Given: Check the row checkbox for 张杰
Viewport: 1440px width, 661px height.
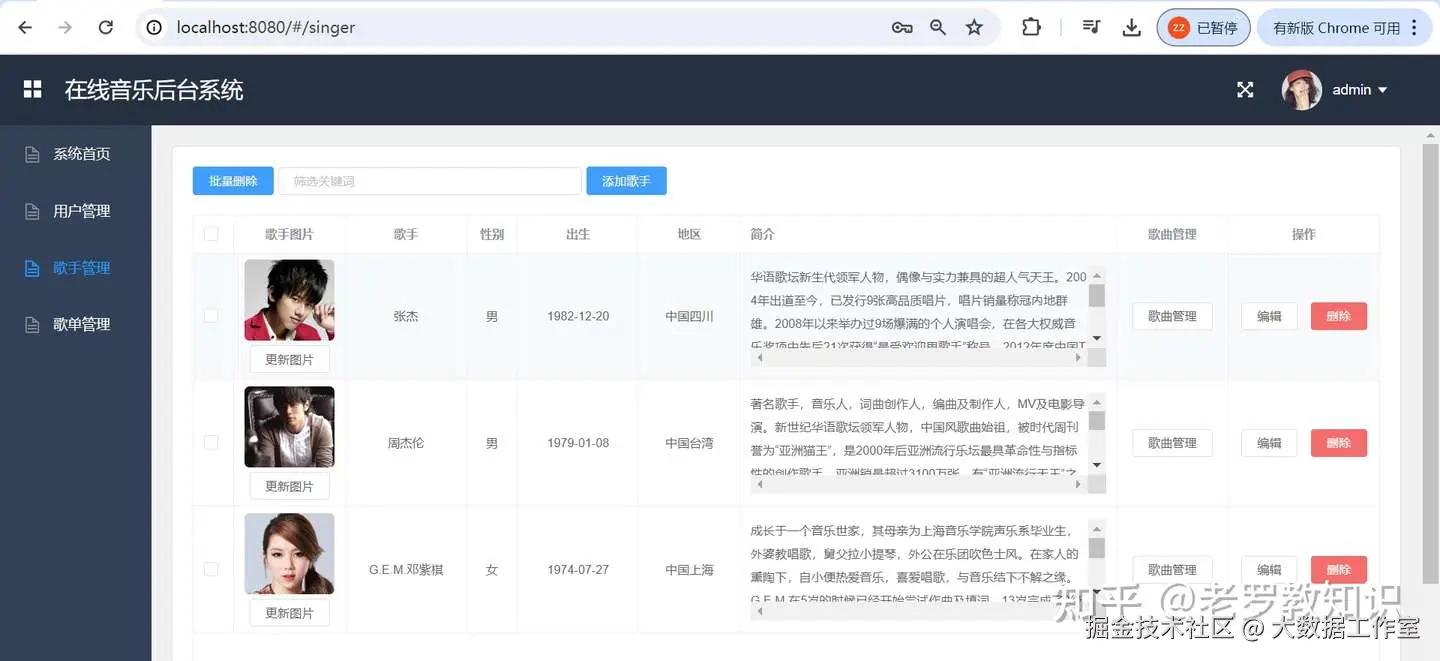Looking at the screenshot, I should 211,316.
